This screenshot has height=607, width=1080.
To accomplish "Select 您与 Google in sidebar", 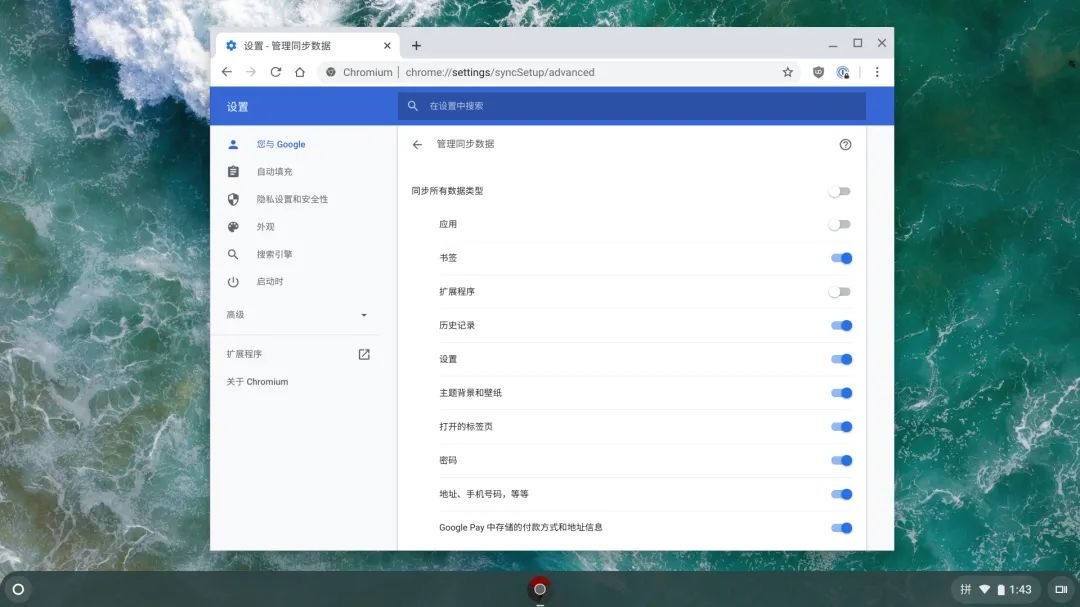I will click(x=280, y=144).
